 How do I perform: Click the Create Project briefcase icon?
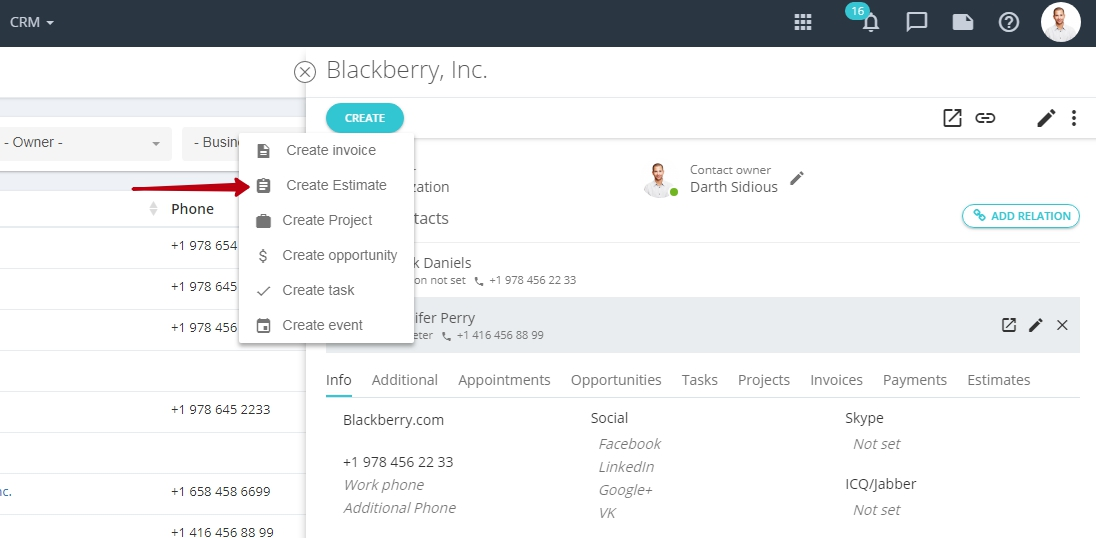[x=264, y=221]
